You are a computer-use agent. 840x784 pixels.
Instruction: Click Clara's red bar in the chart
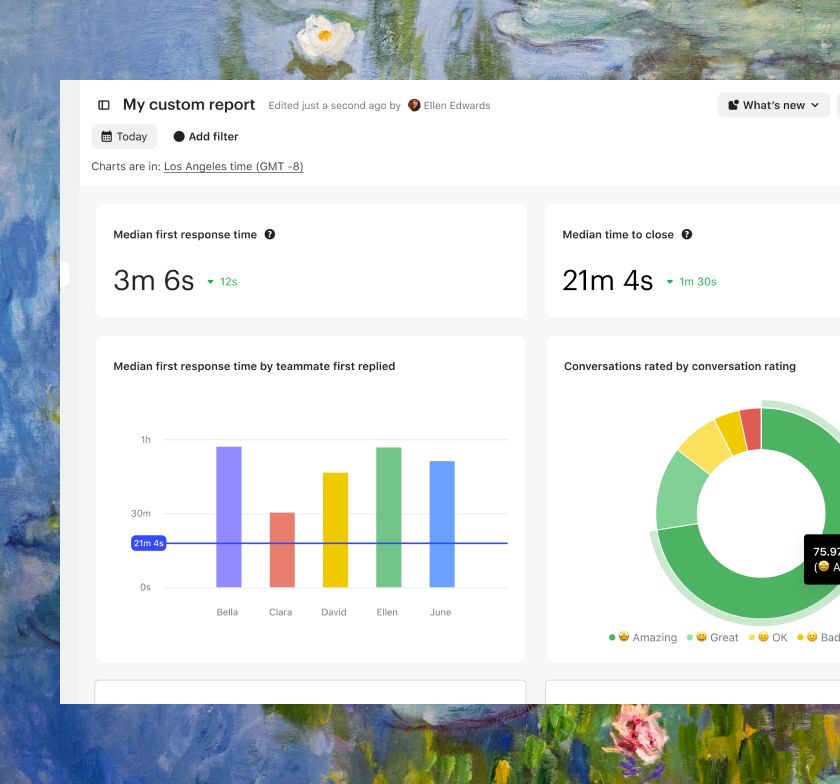tap(282, 549)
